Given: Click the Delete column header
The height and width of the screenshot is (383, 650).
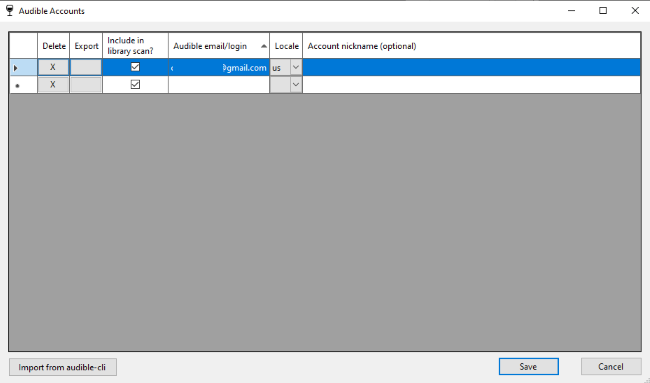Looking at the screenshot, I should (x=54, y=46).
